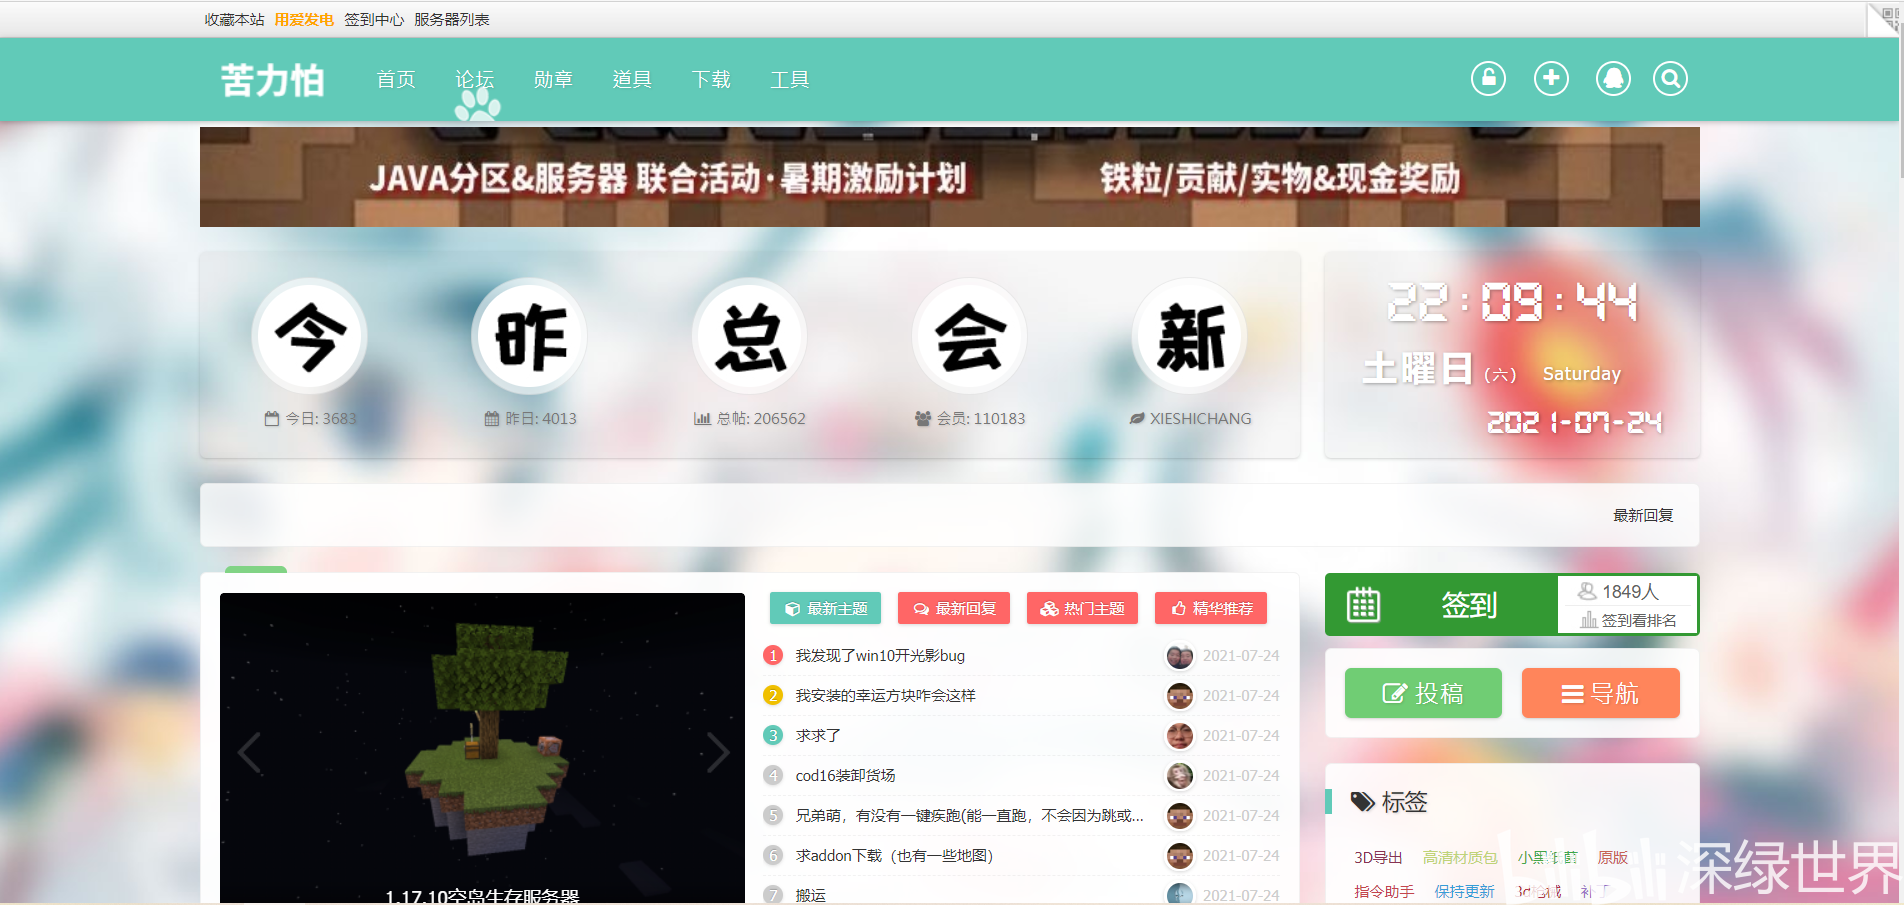Open 道具 in navigation bar
The width and height of the screenshot is (1904, 905).
click(x=632, y=79)
